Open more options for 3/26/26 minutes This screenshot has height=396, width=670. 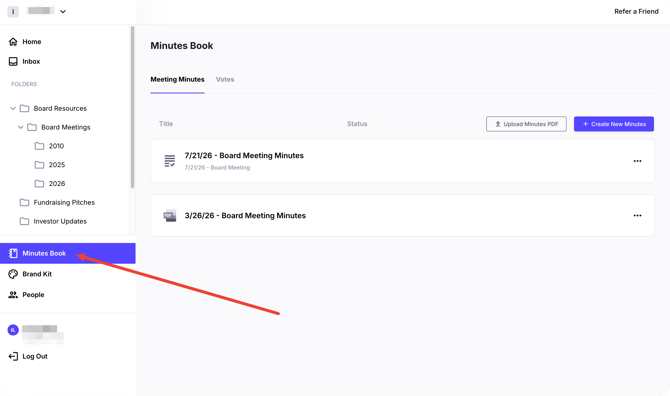[638, 216]
